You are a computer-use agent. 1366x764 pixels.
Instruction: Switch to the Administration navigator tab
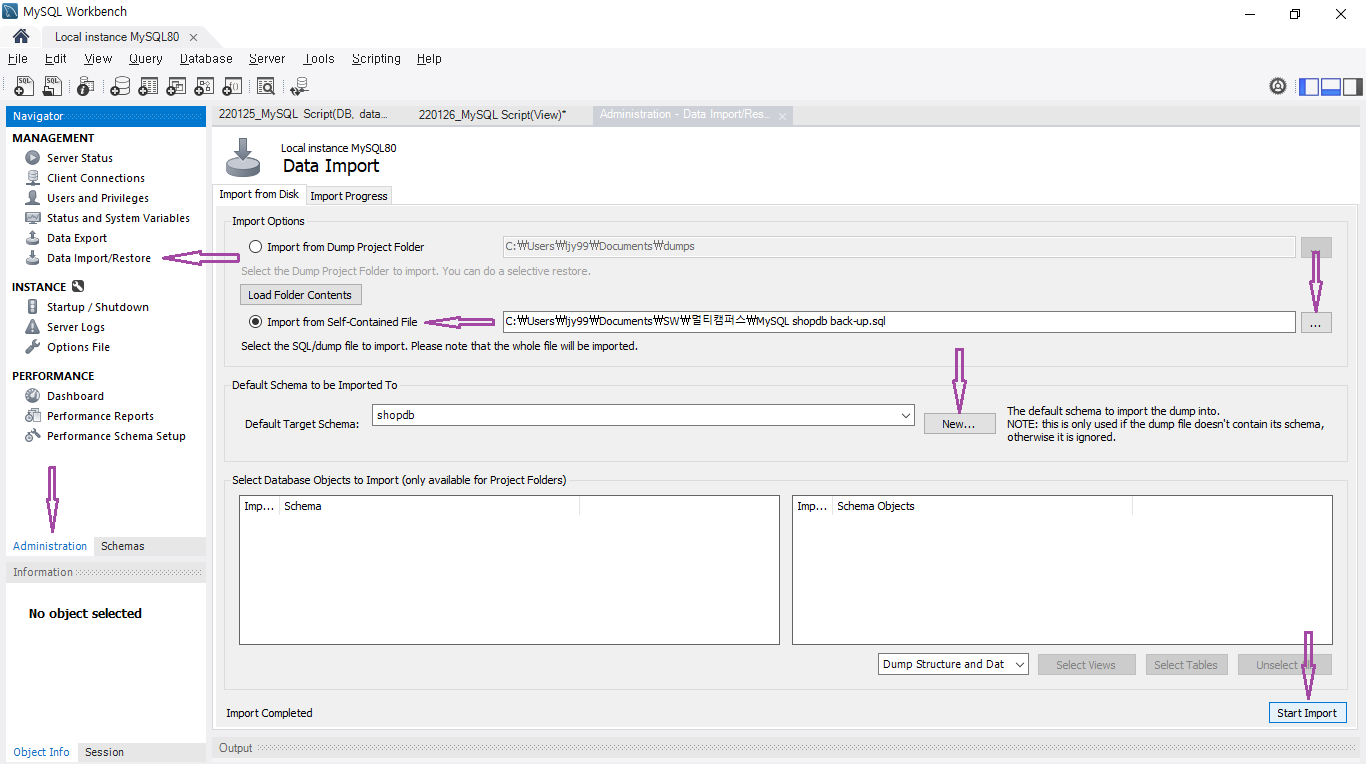pos(50,546)
